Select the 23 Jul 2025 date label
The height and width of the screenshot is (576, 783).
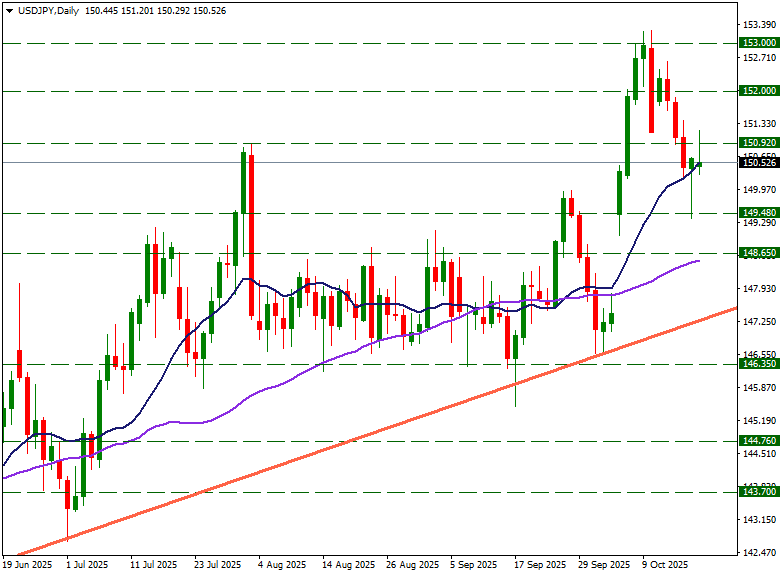click(218, 565)
